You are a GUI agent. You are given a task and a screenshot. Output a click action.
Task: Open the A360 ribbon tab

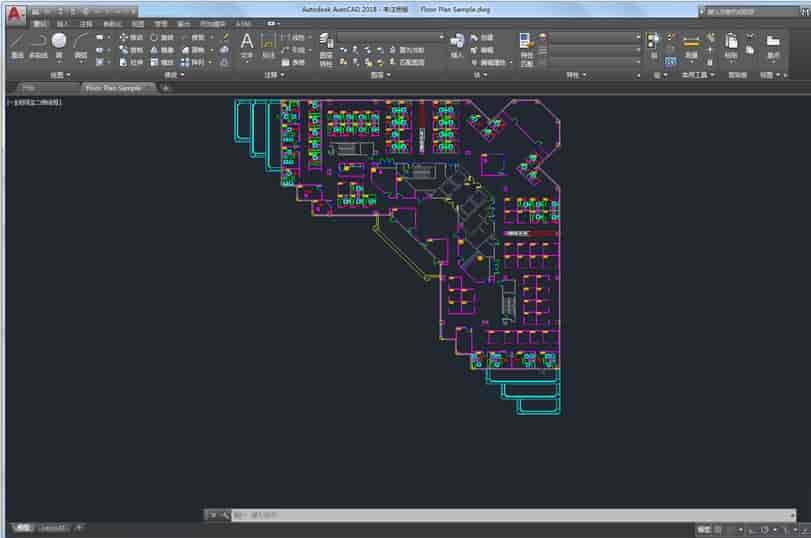click(x=243, y=24)
